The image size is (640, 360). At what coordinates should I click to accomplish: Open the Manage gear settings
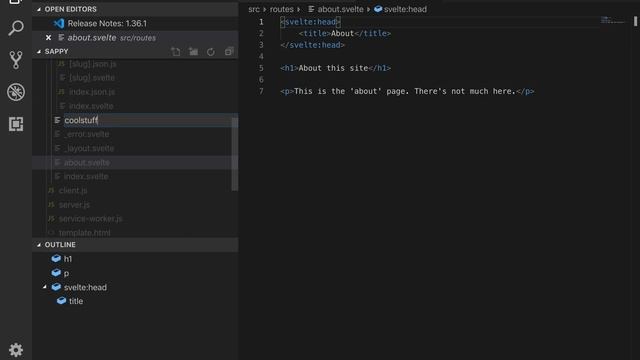point(16,350)
